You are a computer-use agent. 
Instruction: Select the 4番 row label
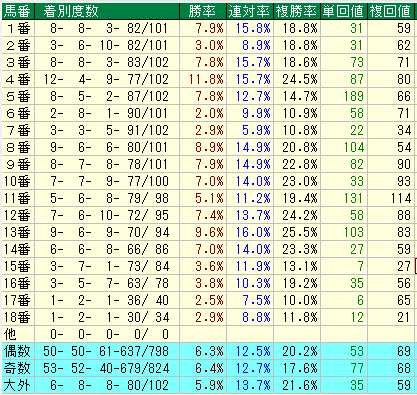click(x=18, y=79)
